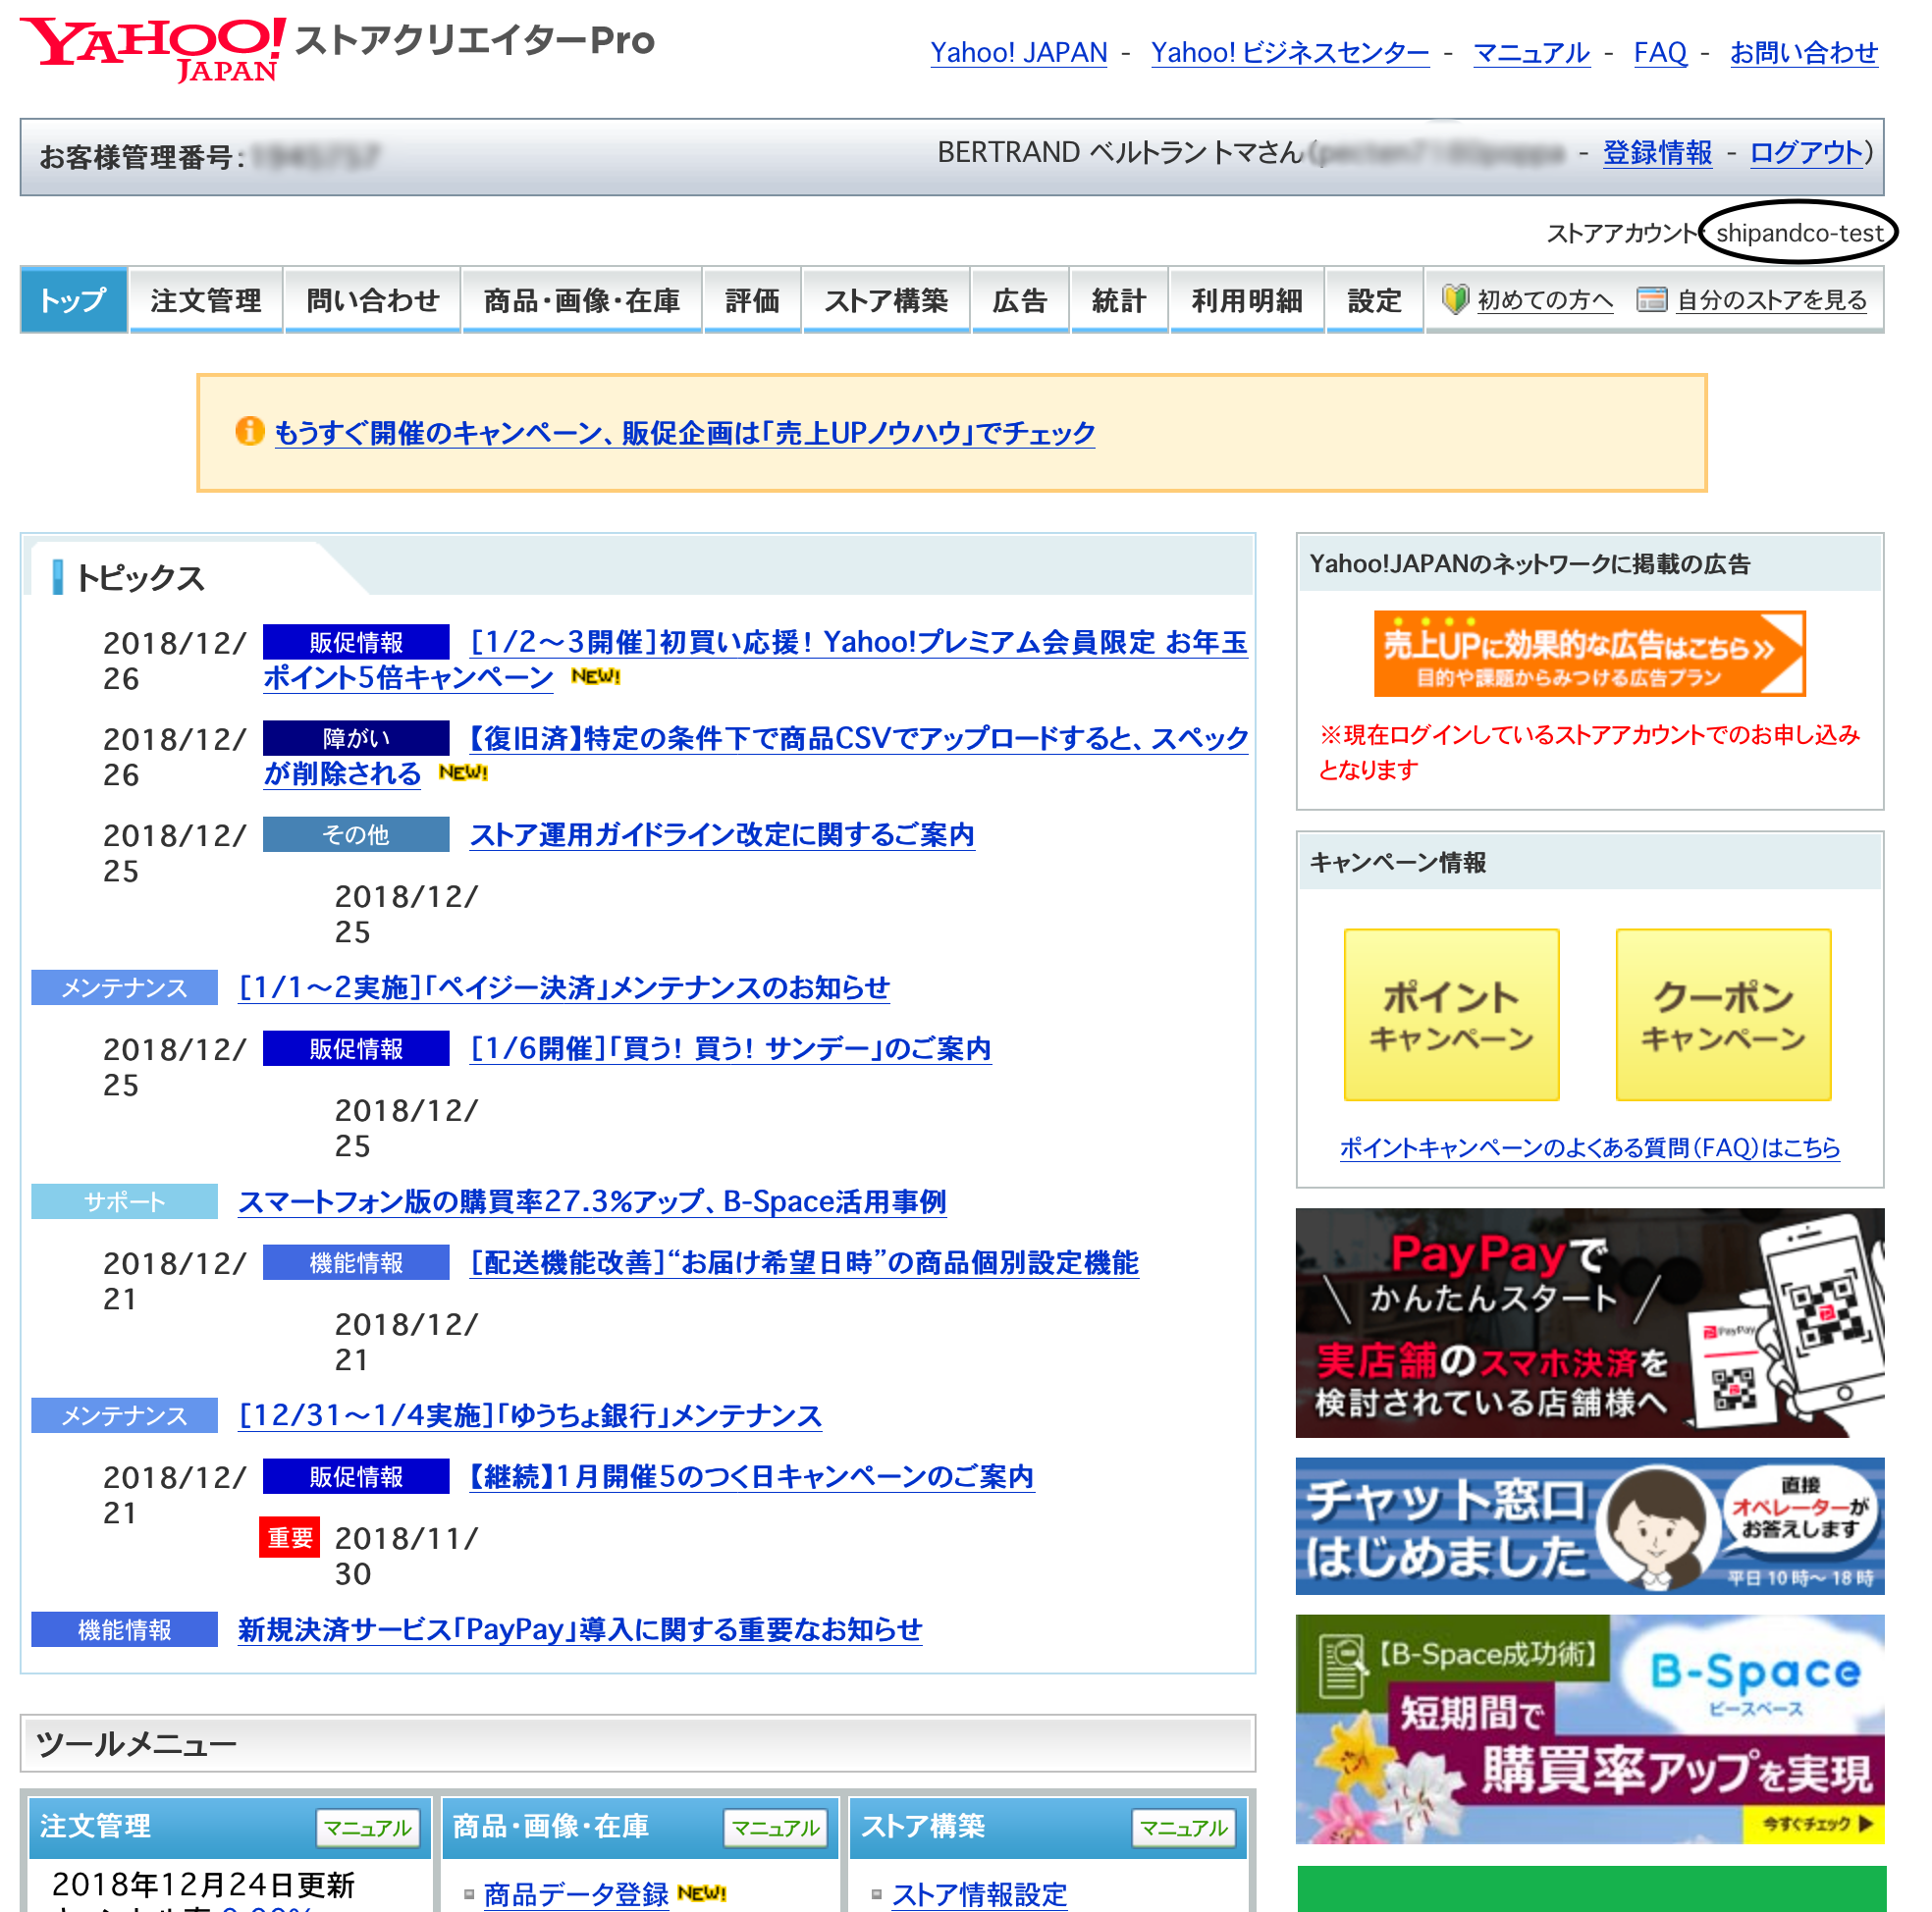
Task: Click the PayPay かんたんスタート banner
Action: (x=1590, y=1323)
